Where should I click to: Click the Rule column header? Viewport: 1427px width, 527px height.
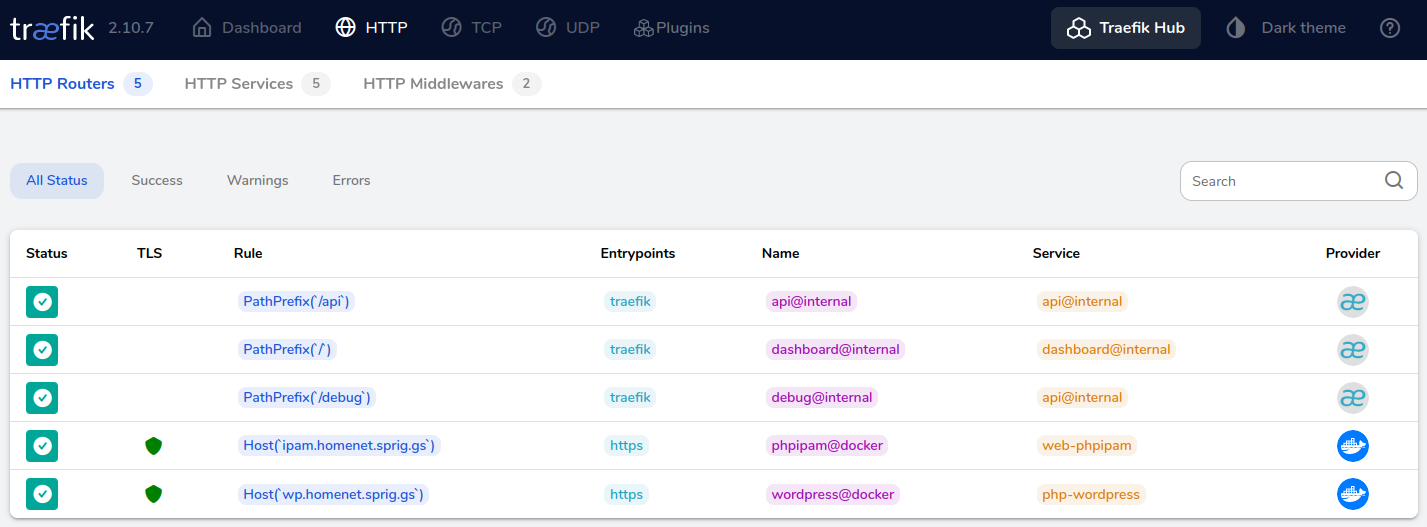248,253
